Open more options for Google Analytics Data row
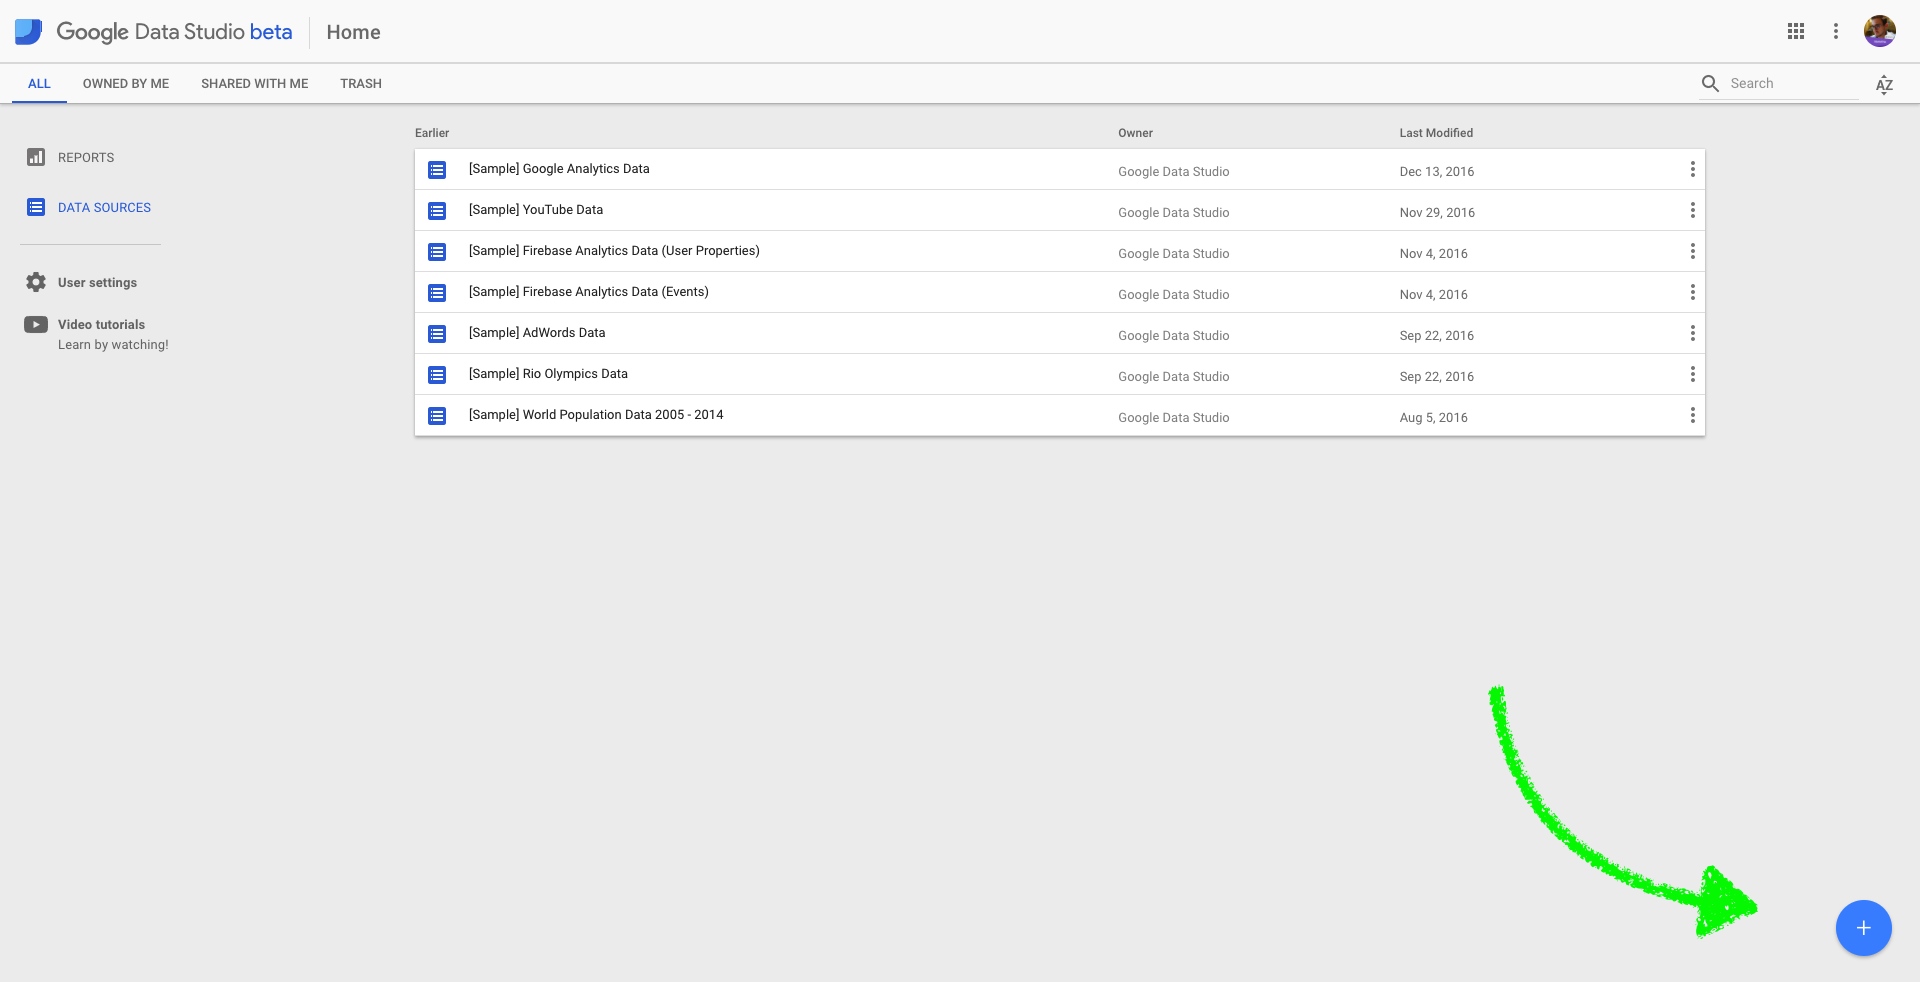Screen dimensions: 1920x982 click(1692, 169)
